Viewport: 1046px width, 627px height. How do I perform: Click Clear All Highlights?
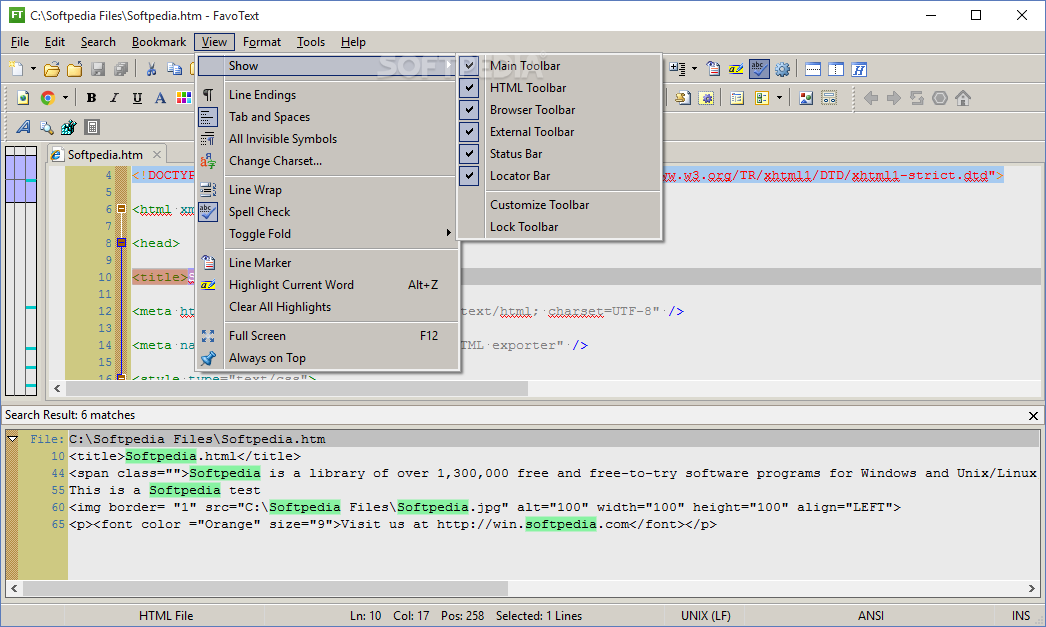coord(280,307)
